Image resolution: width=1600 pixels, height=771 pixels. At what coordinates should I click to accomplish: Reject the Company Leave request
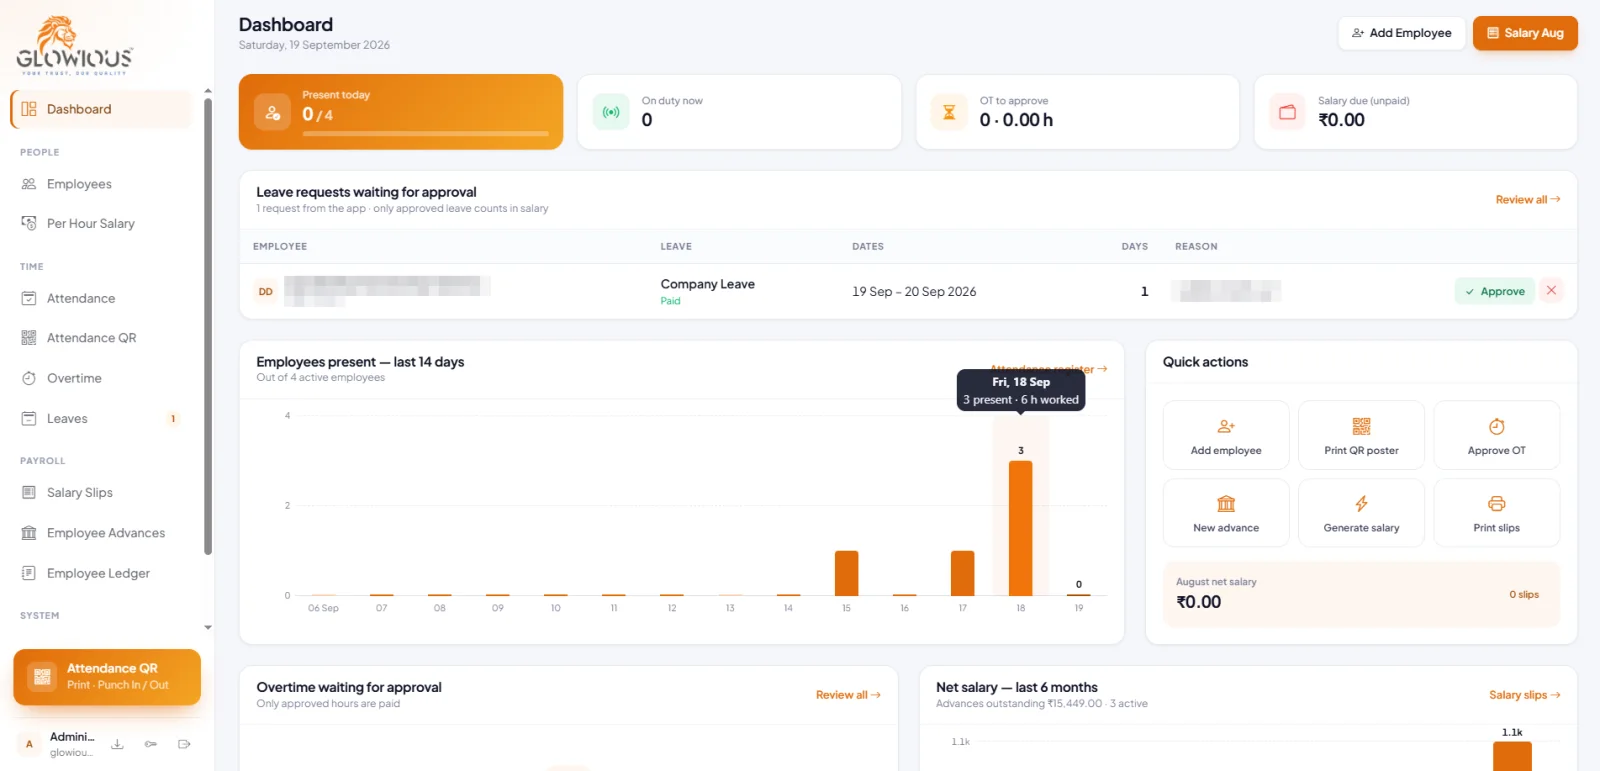[x=1551, y=291]
